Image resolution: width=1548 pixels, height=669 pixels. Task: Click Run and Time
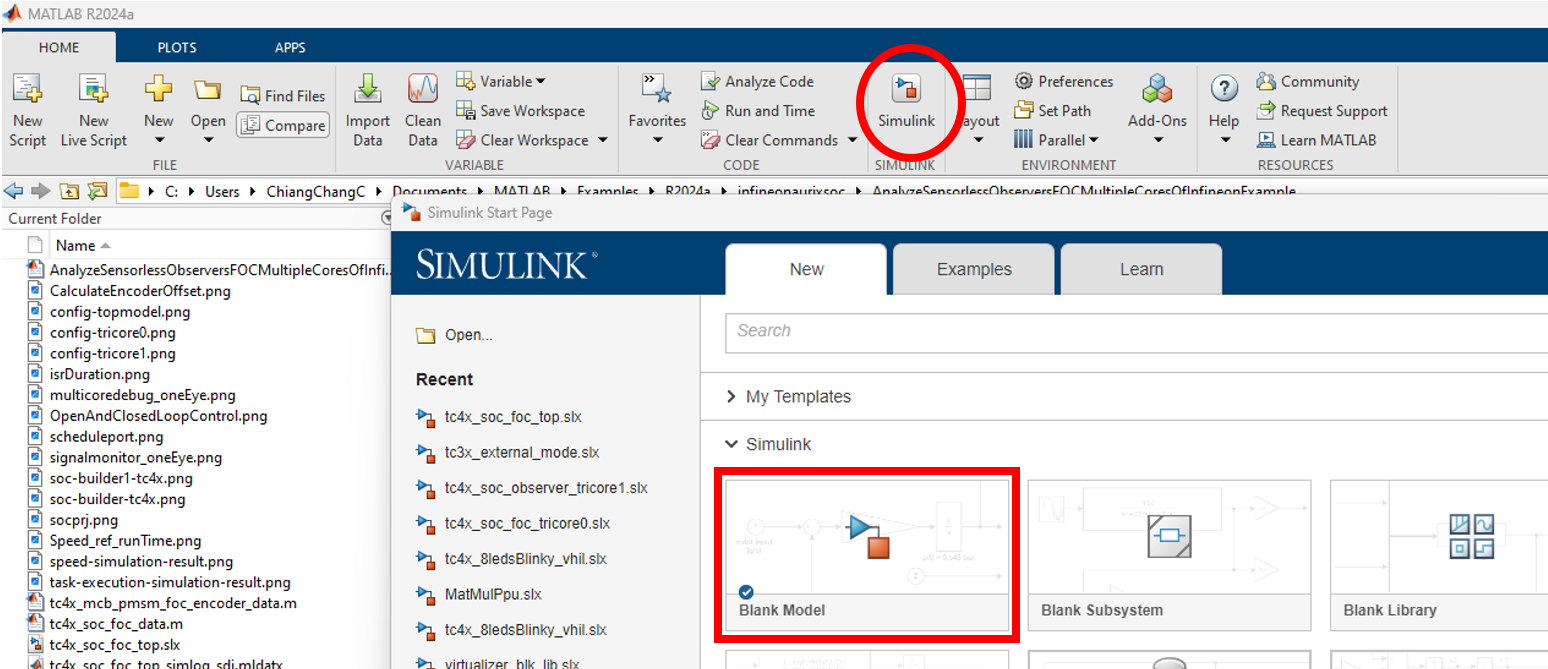pyautogui.click(x=757, y=111)
